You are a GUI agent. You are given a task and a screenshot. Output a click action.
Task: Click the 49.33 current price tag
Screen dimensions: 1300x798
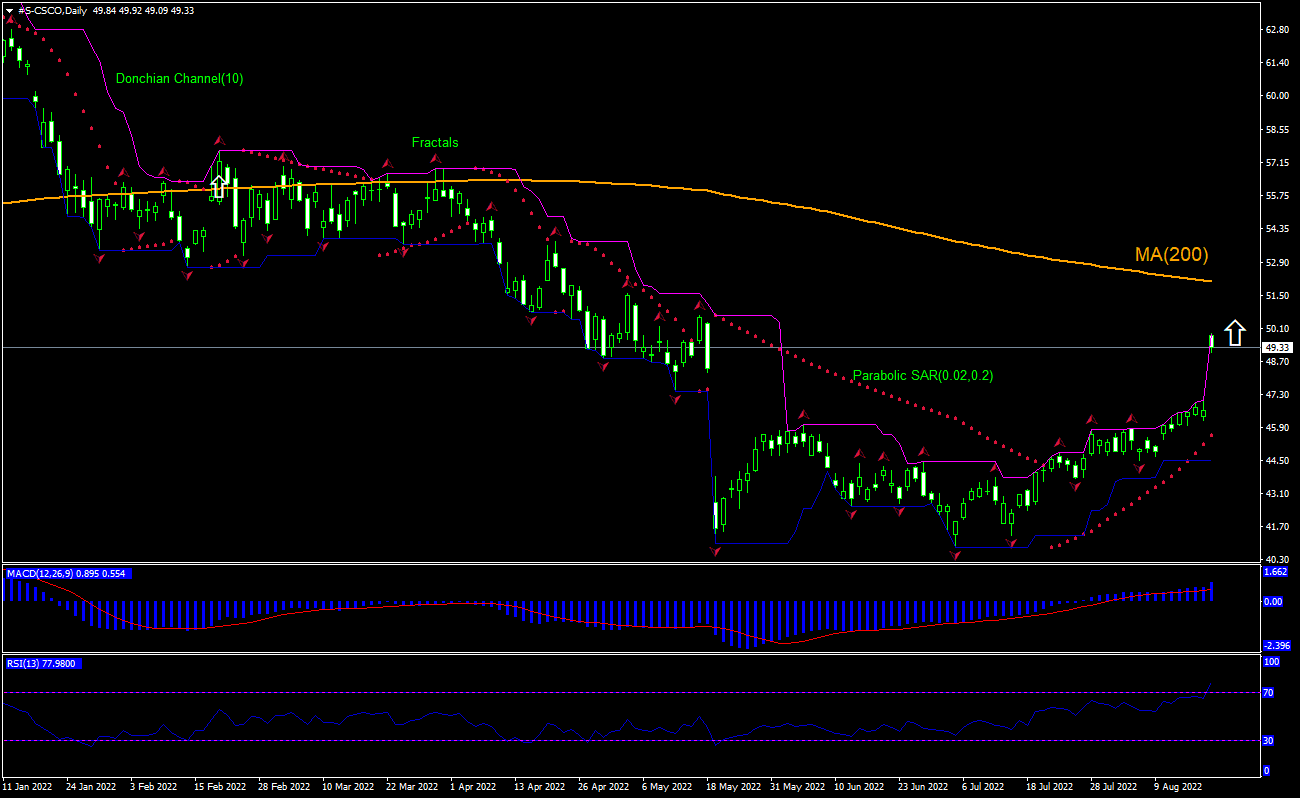point(1276,348)
